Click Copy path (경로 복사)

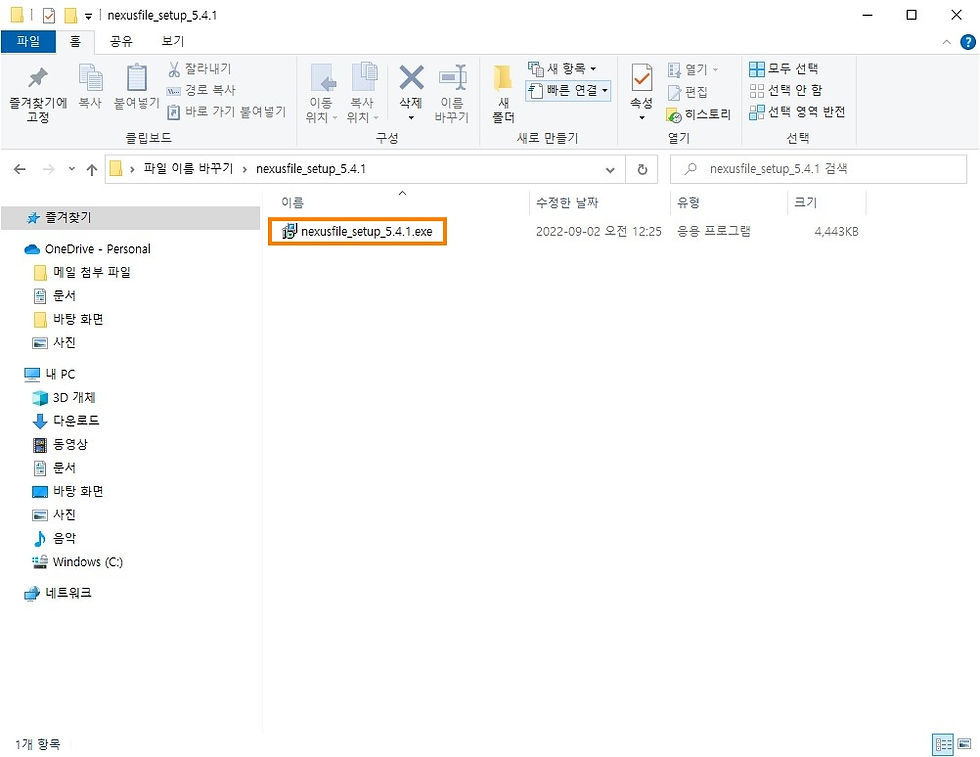201,90
